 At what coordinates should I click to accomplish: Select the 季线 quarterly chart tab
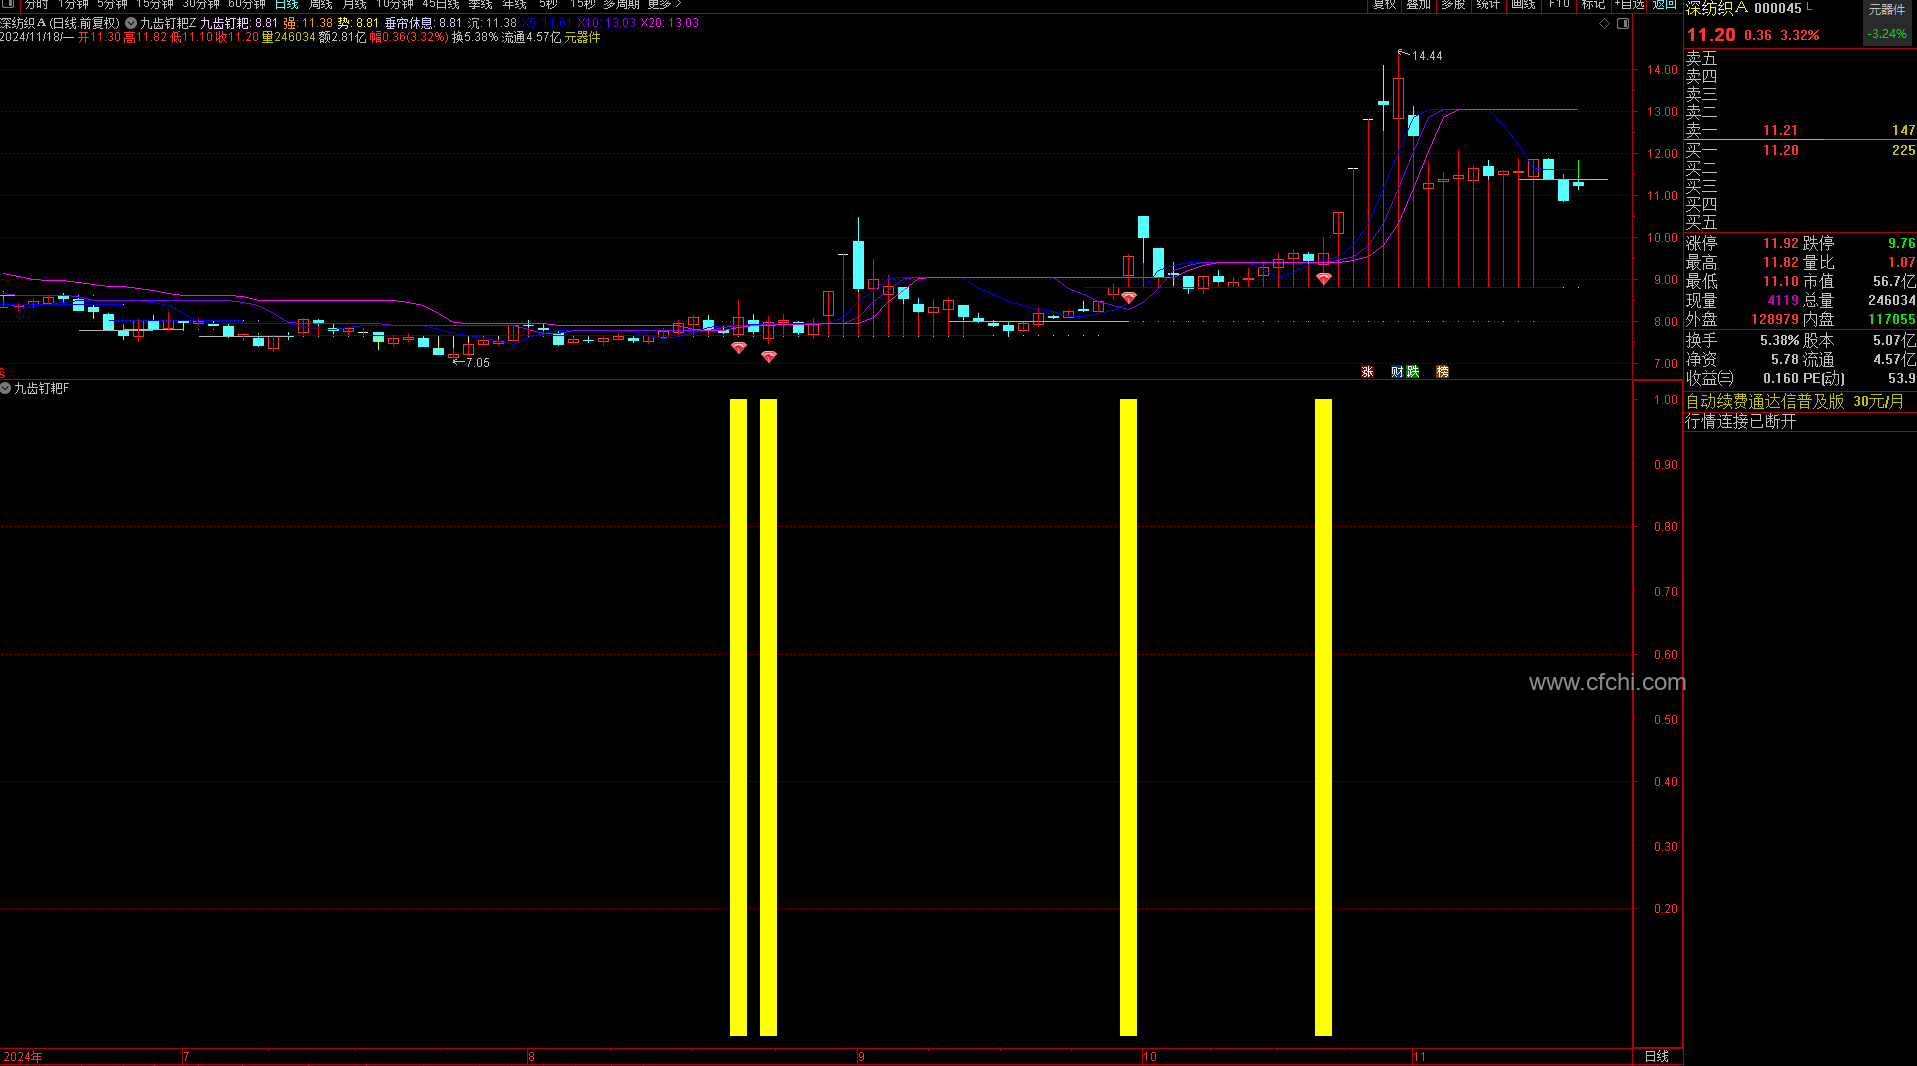pyautogui.click(x=481, y=5)
